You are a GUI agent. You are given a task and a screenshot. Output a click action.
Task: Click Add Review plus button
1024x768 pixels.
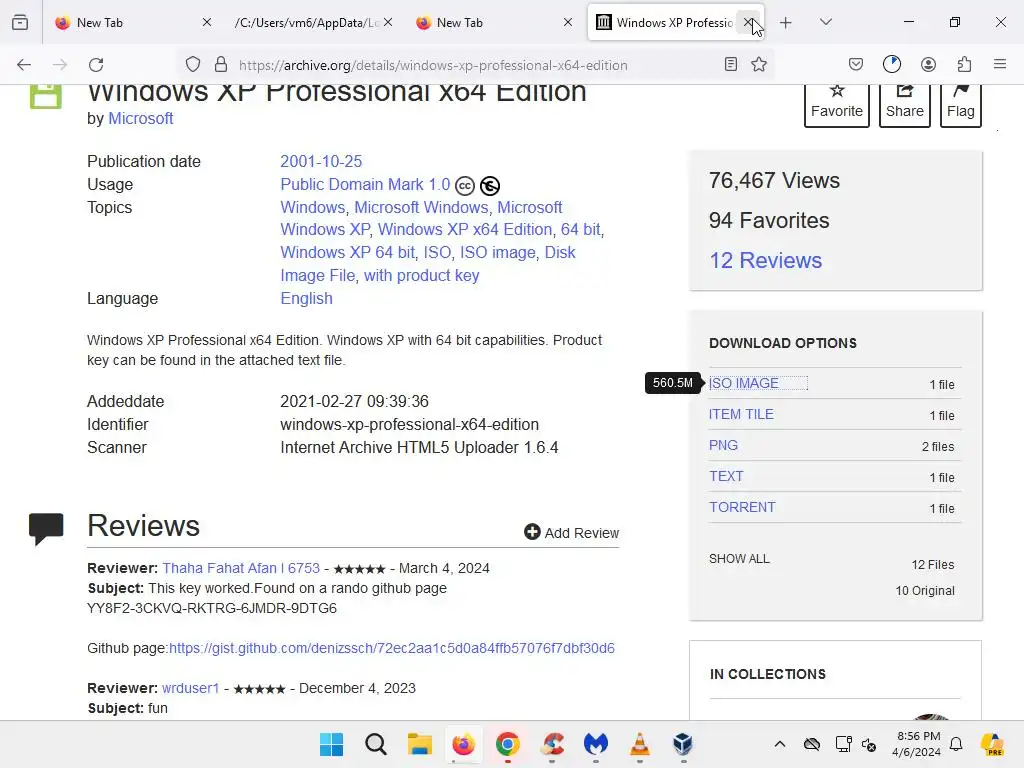point(571,533)
